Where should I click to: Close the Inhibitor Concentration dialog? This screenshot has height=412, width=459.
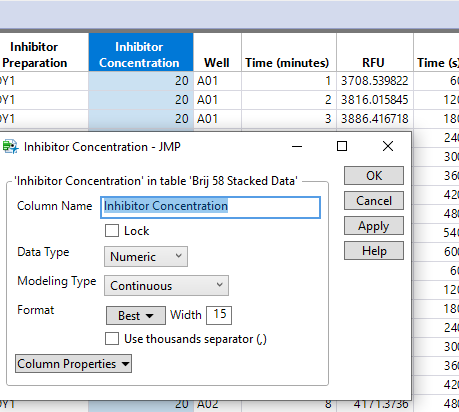(388, 146)
